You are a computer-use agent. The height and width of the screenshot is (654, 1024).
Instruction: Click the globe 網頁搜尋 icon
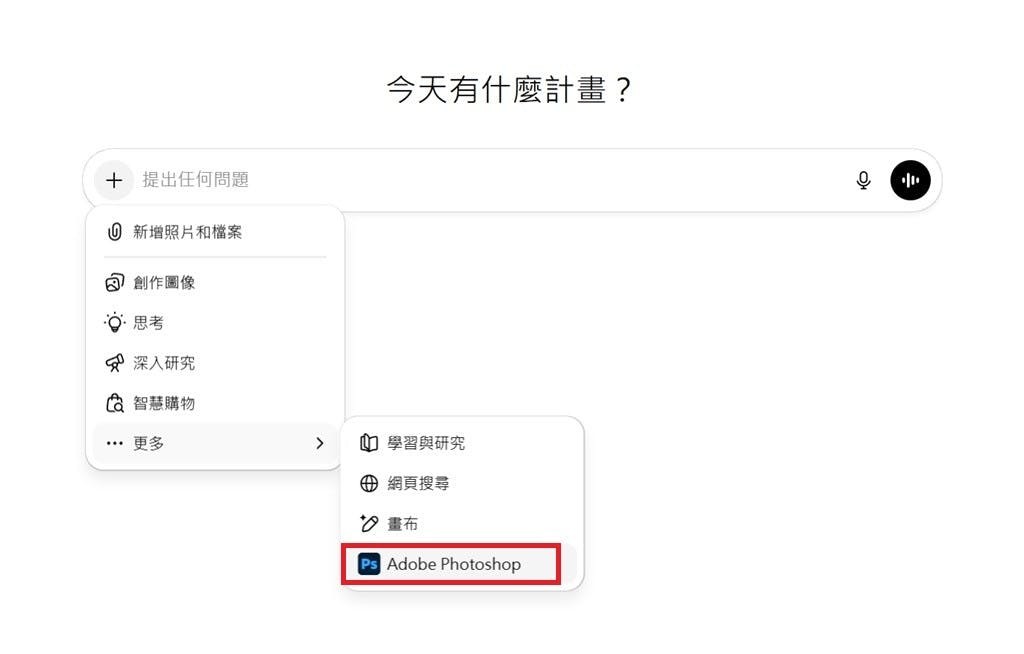point(369,483)
